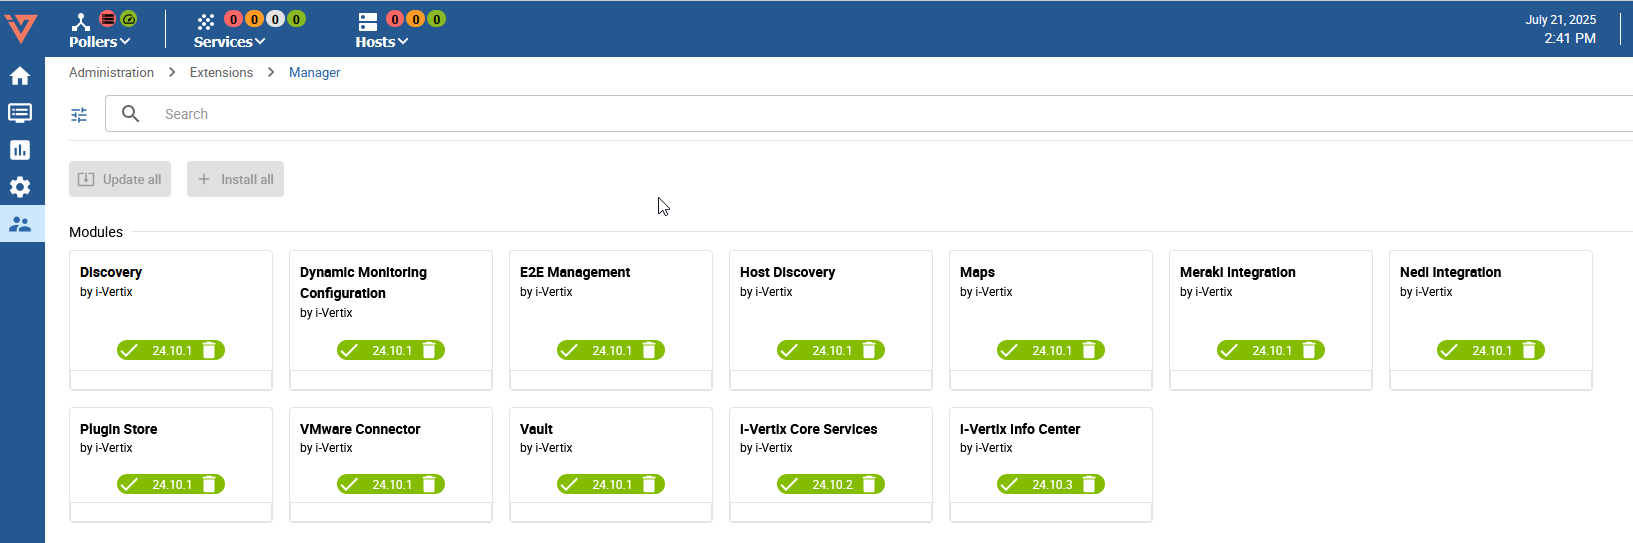
Task: Click the red critical services counter
Action: [233, 19]
